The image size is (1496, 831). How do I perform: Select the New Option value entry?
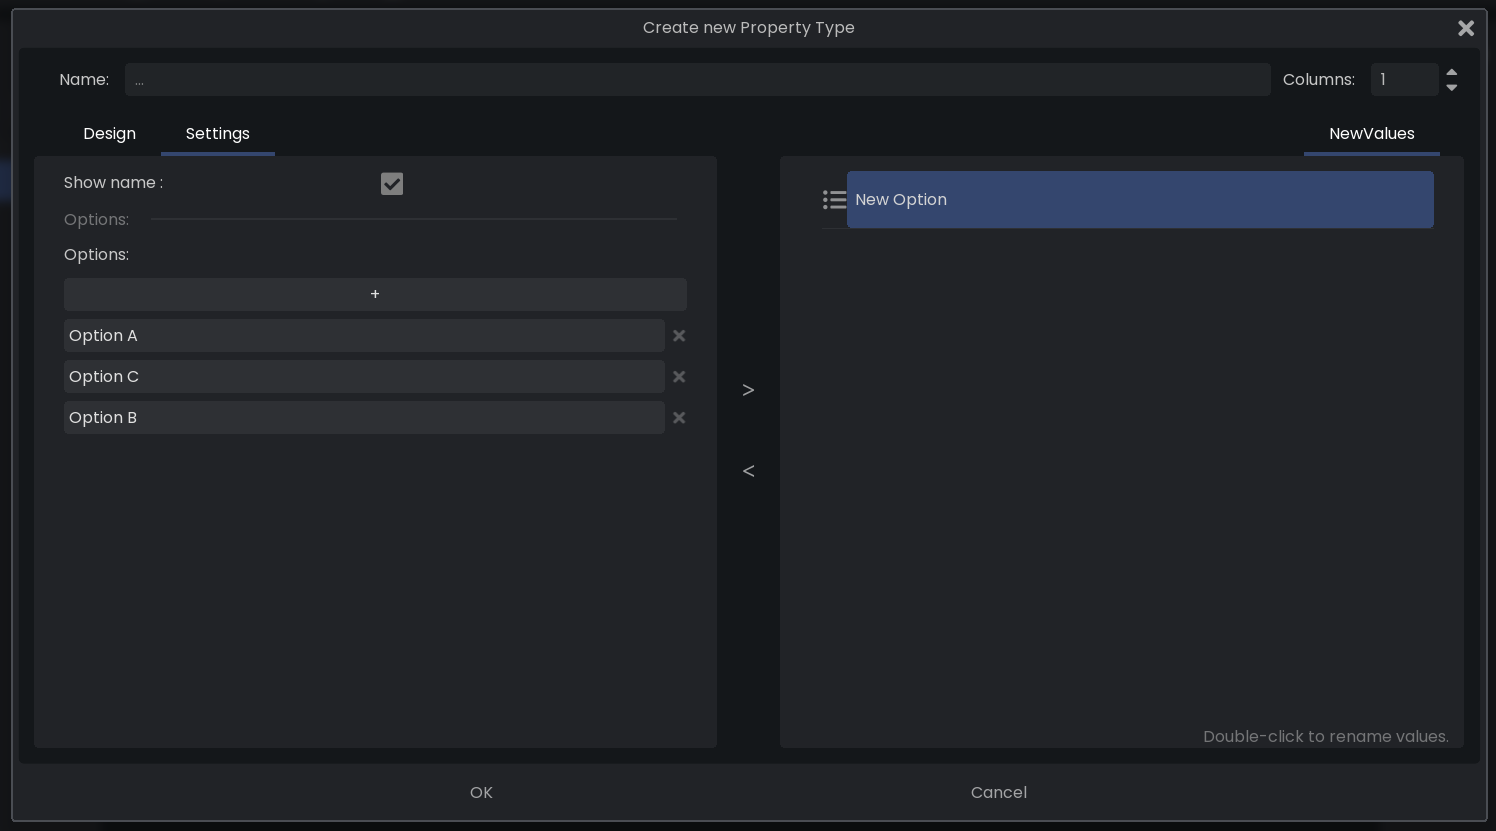(1140, 200)
